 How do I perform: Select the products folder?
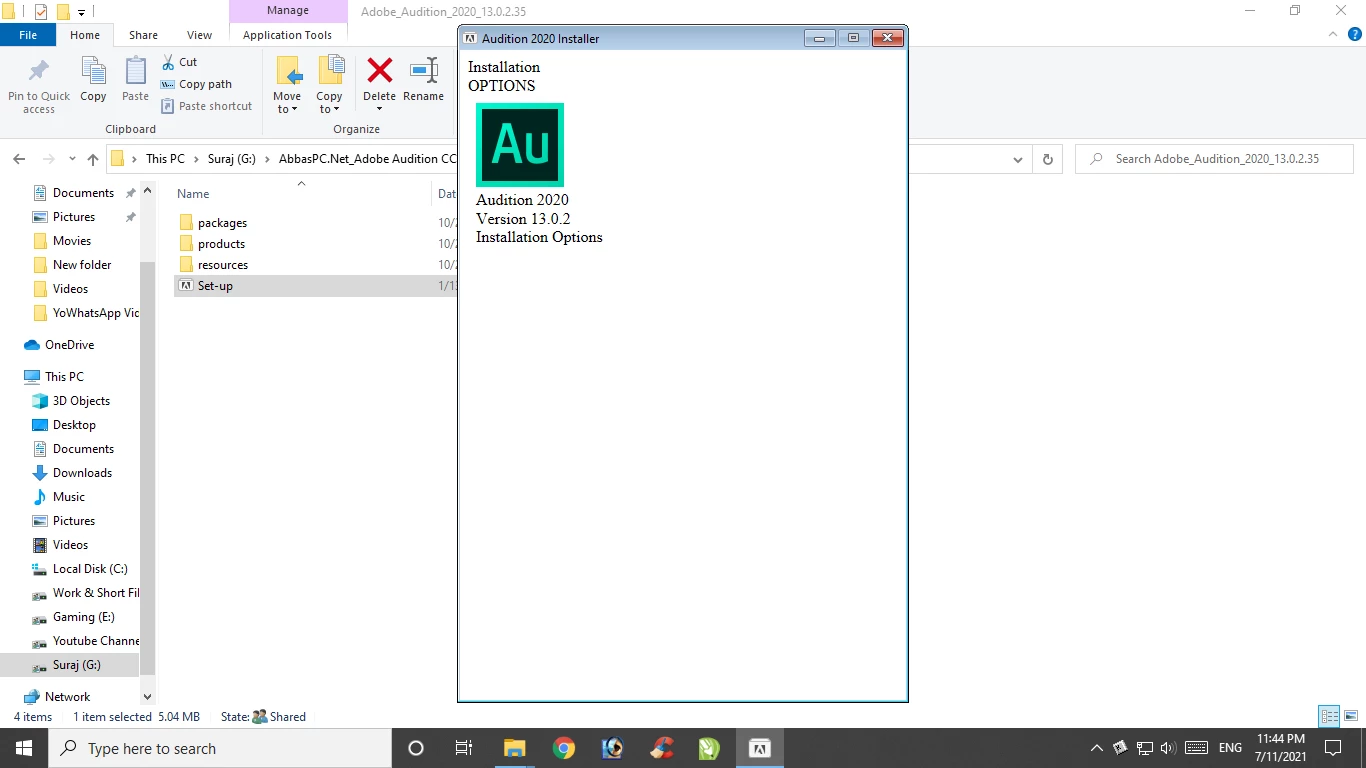coord(220,244)
